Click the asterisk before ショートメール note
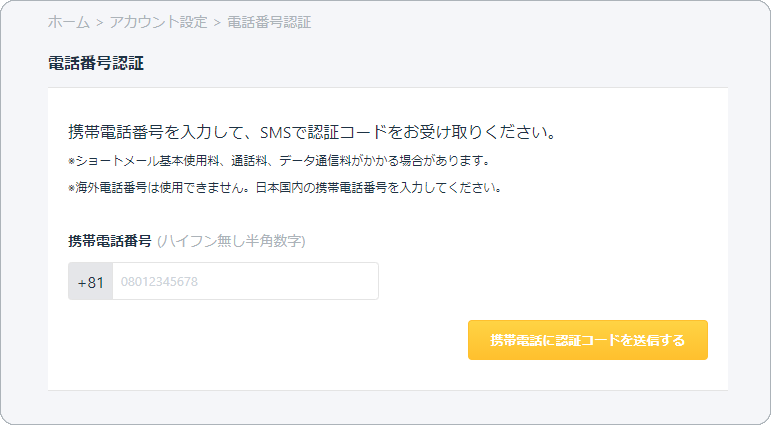 click(x=71, y=161)
